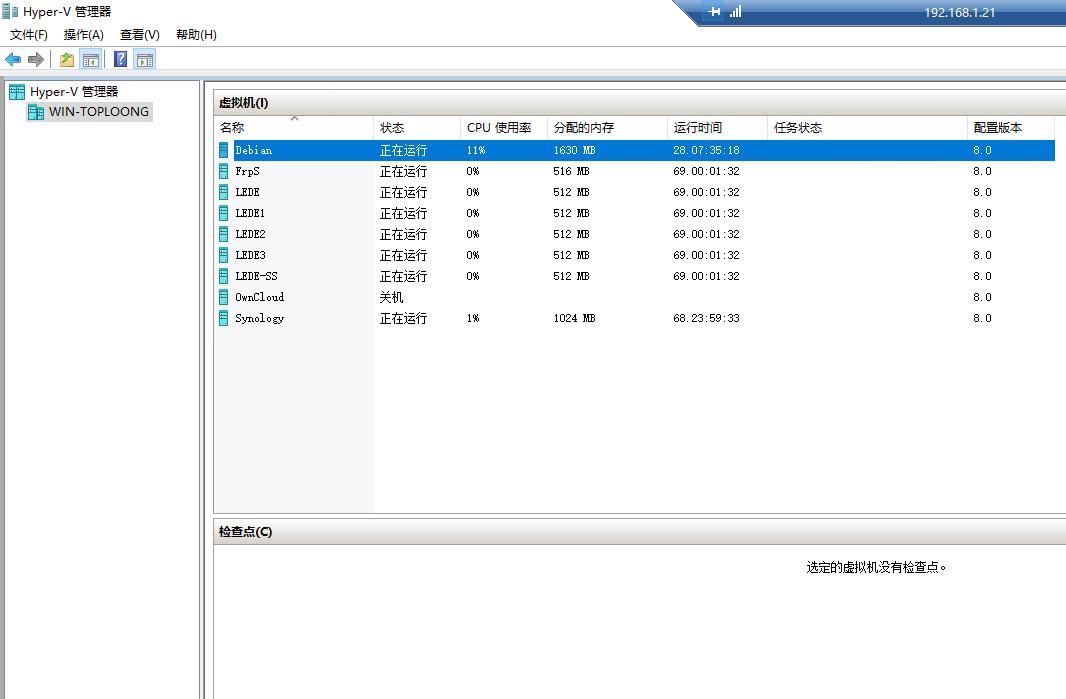Screen dimensions: 1066x699
Task: Click the signal strength icon on connection bar
Action: (736, 12)
